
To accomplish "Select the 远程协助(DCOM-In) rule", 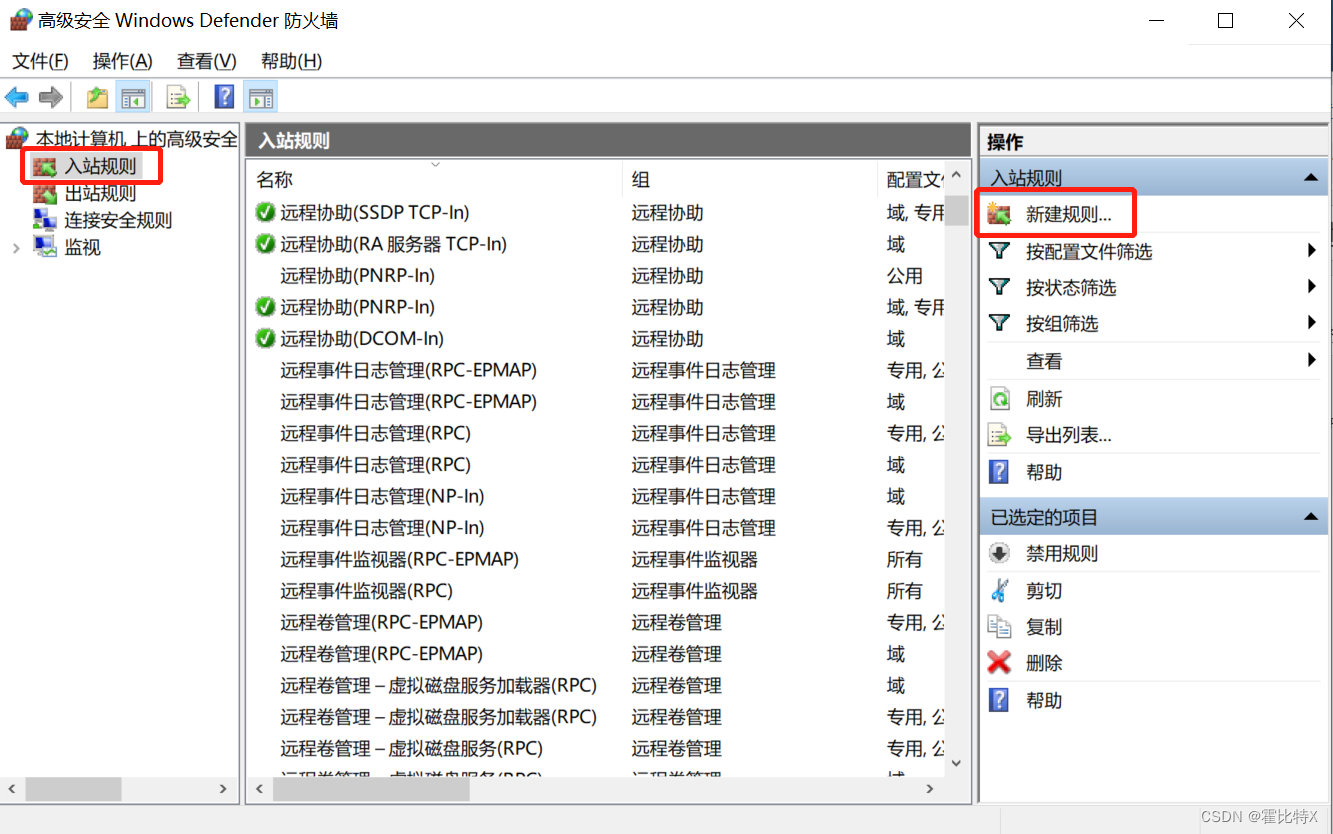I will click(362, 339).
